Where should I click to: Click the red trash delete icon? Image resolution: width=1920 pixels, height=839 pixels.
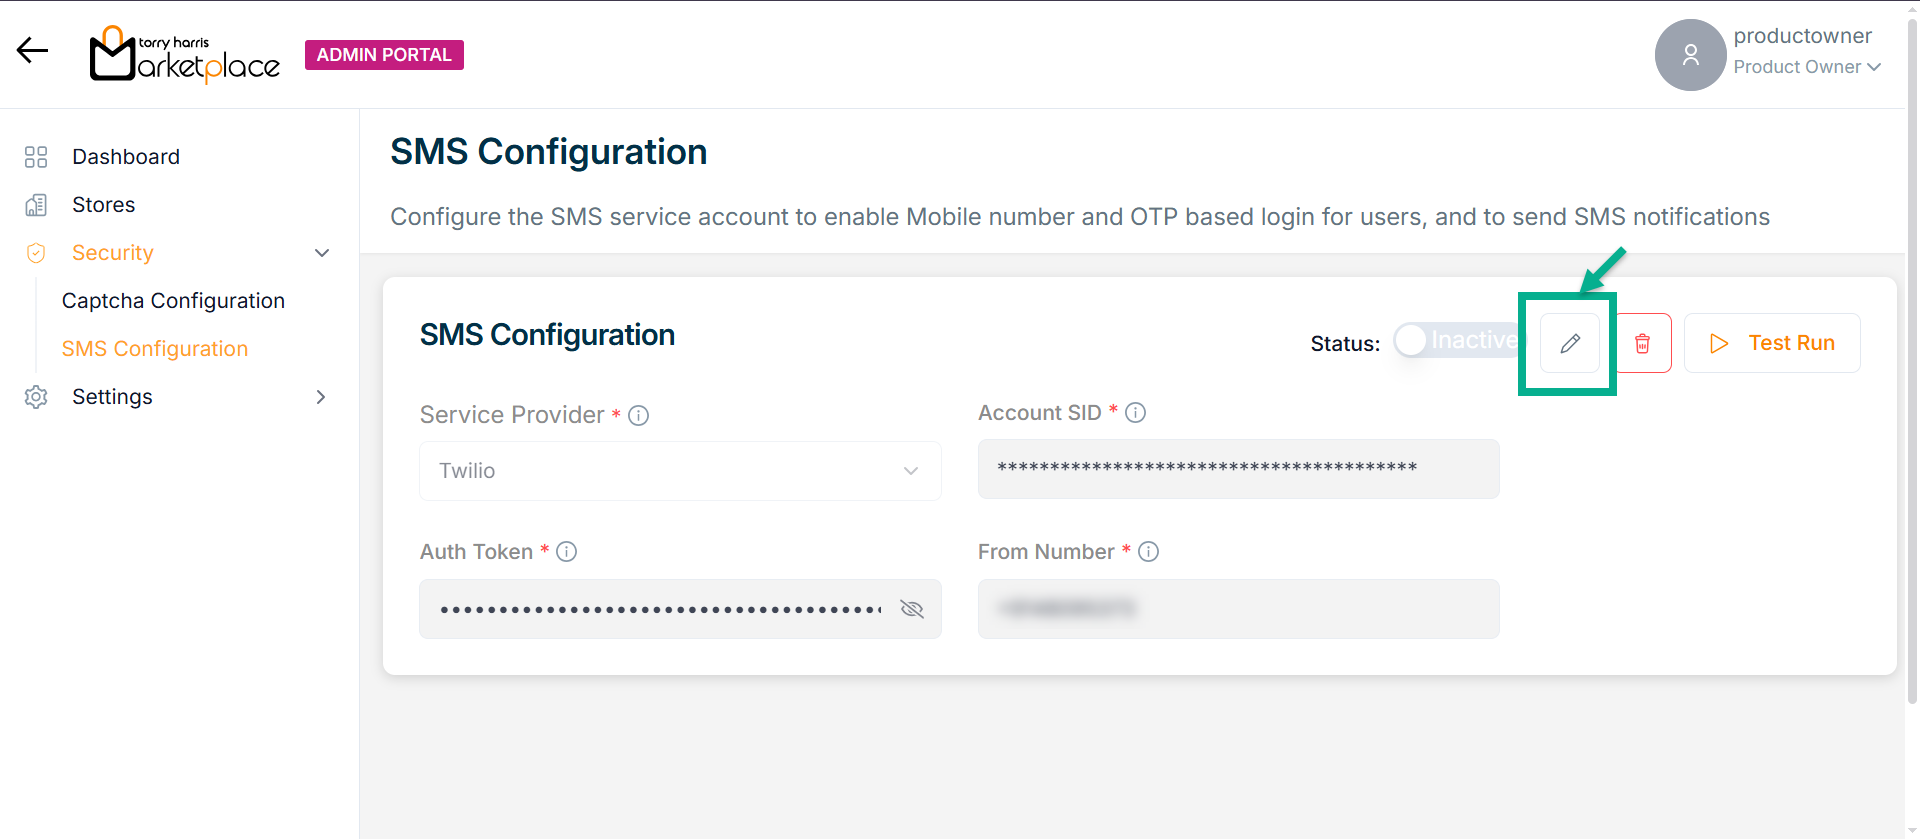tap(1642, 343)
